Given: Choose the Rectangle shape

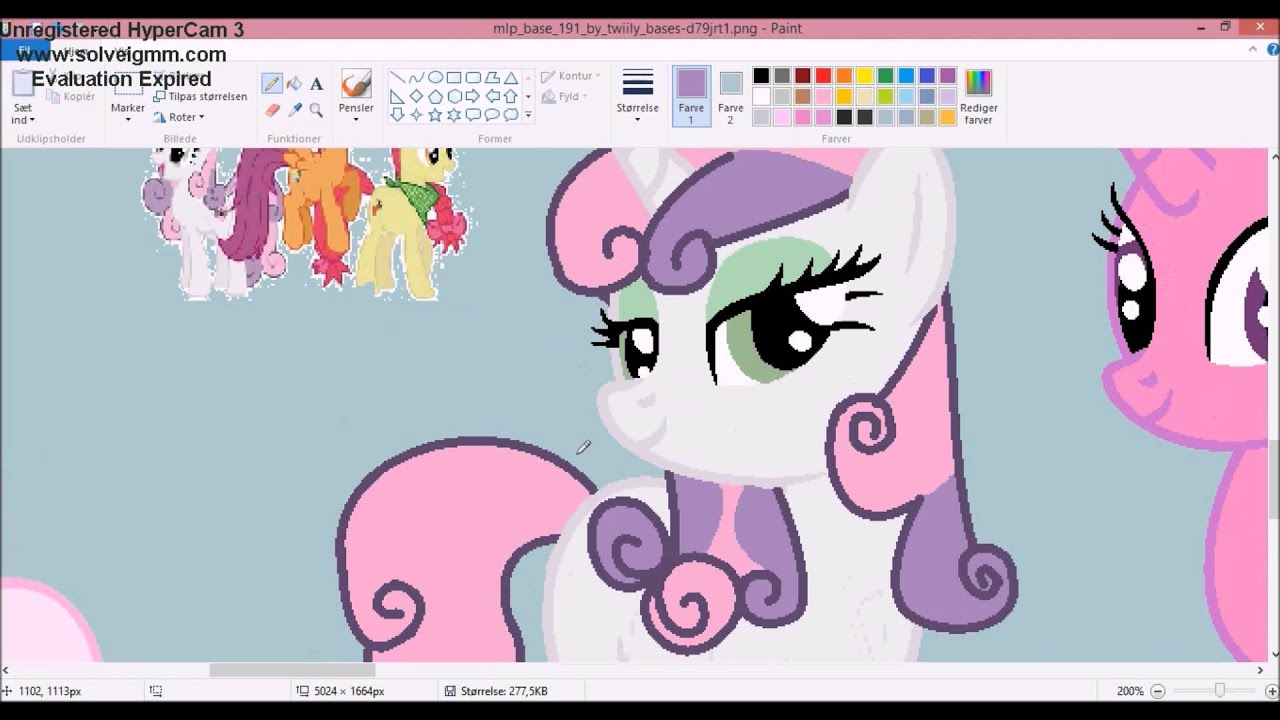Looking at the screenshot, I should point(454,78).
